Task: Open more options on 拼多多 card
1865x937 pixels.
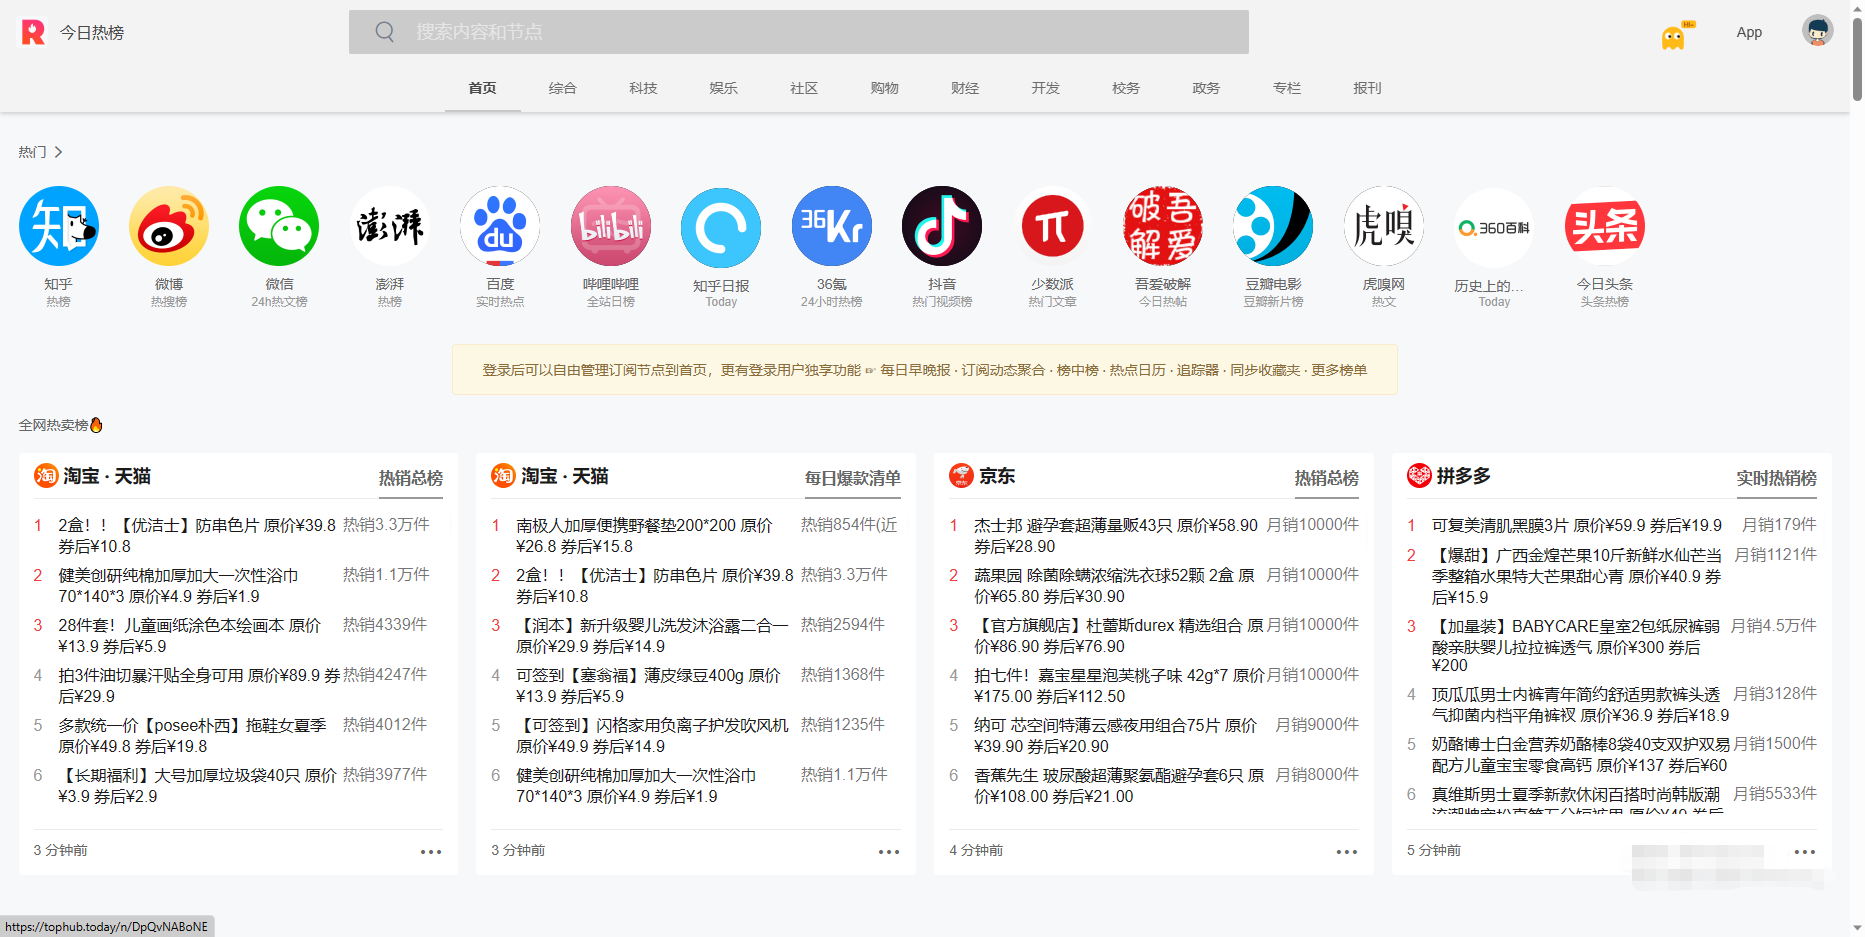Action: tap(1805, 852)
